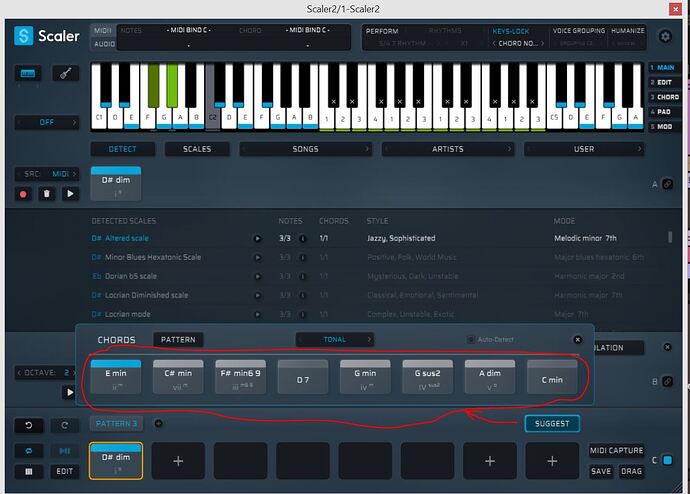Click the MIDI CAPTURE button
The width and height of the screenshot is (690, 494).
tap(617, 450)
